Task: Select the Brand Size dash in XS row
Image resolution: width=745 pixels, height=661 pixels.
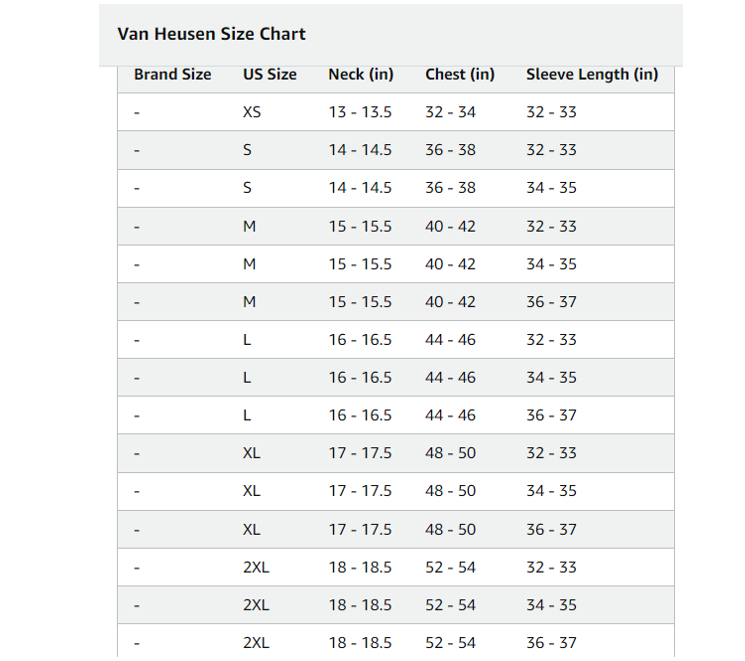Action: pos(137,113)
